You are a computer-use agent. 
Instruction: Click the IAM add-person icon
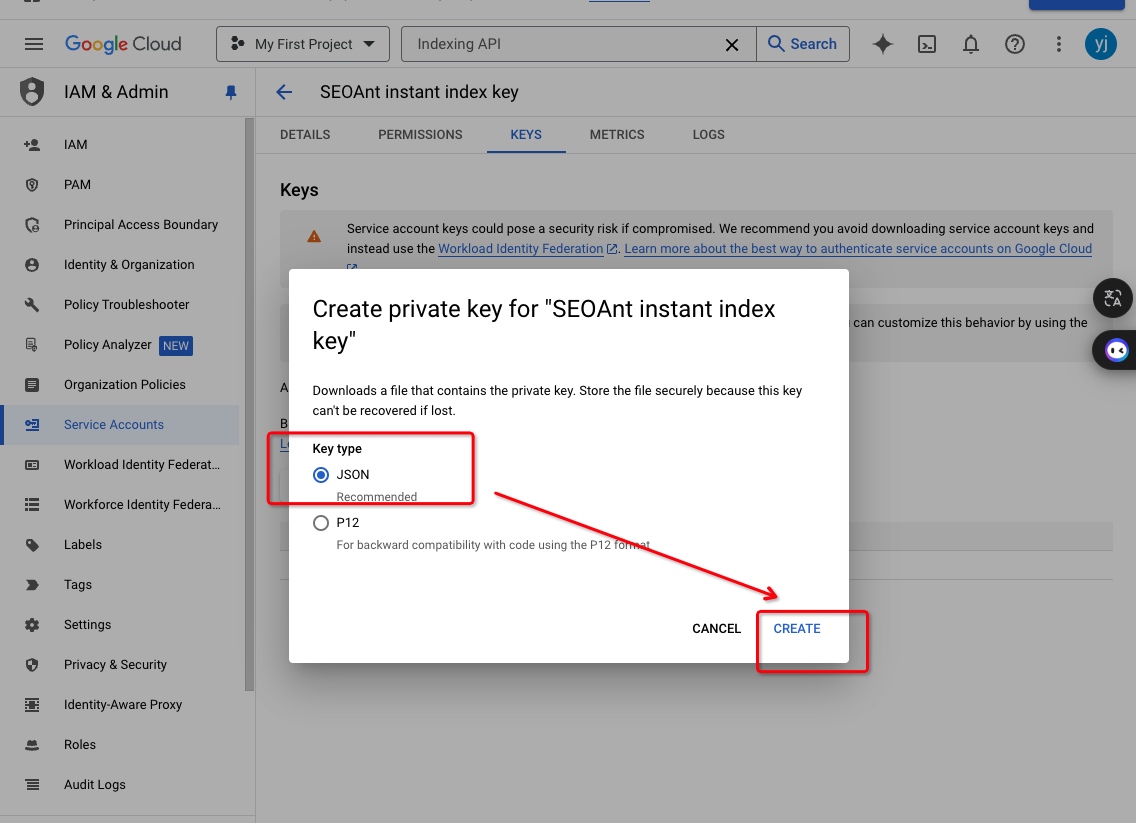[x=32, y=145]
